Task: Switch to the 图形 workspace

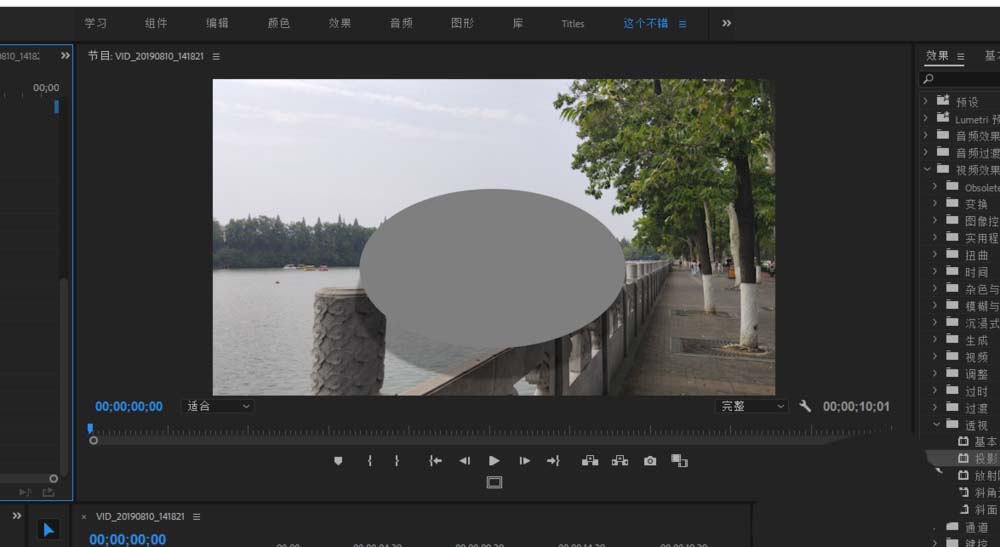Action: pyautogui.click(x=462, y=24)
